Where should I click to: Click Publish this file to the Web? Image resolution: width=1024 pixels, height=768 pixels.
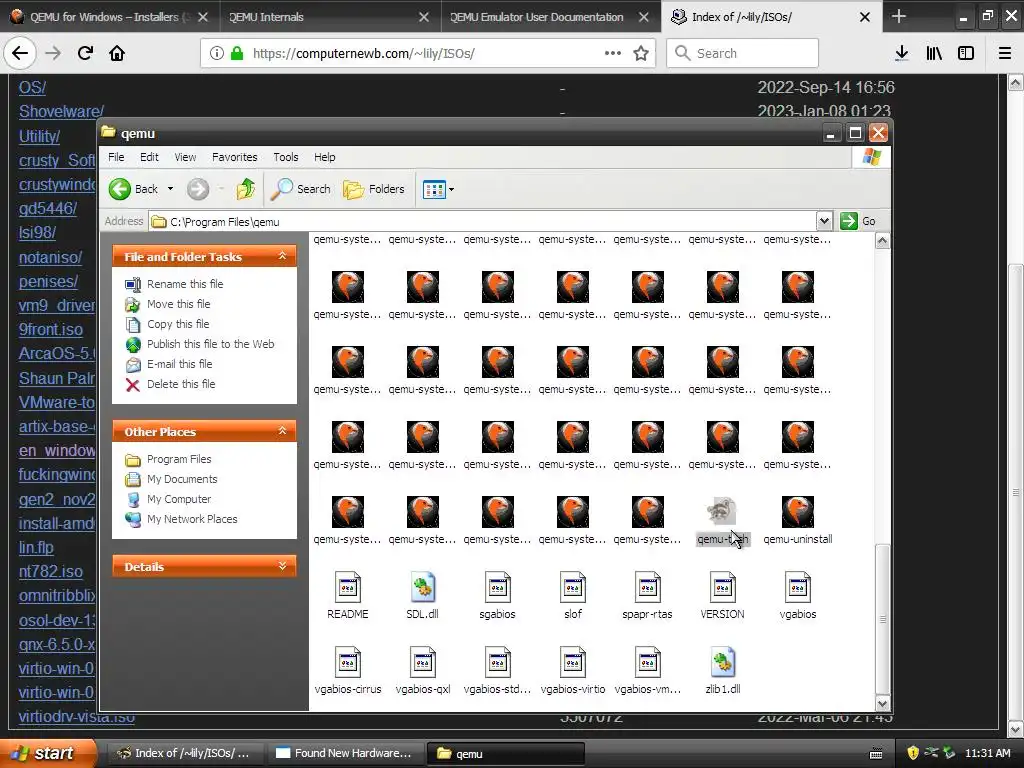(x=210, y=344)
